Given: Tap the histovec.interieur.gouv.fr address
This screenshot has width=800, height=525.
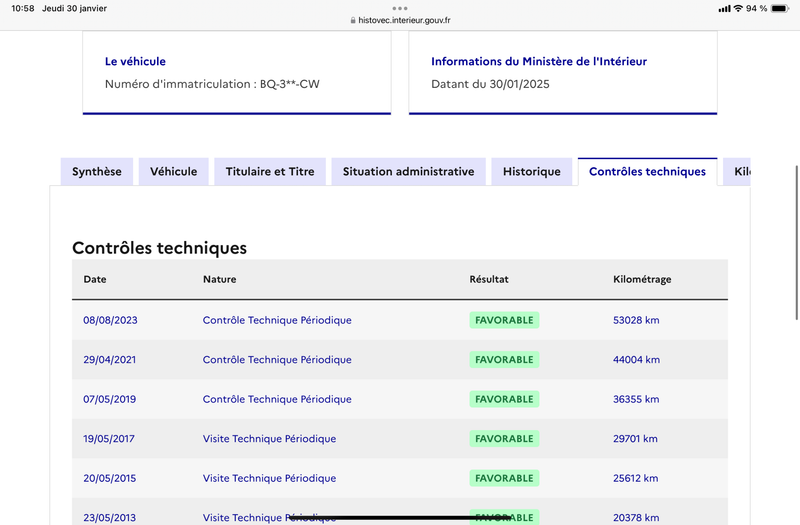Looking at the screenshot, I should [x=404, y=20].
